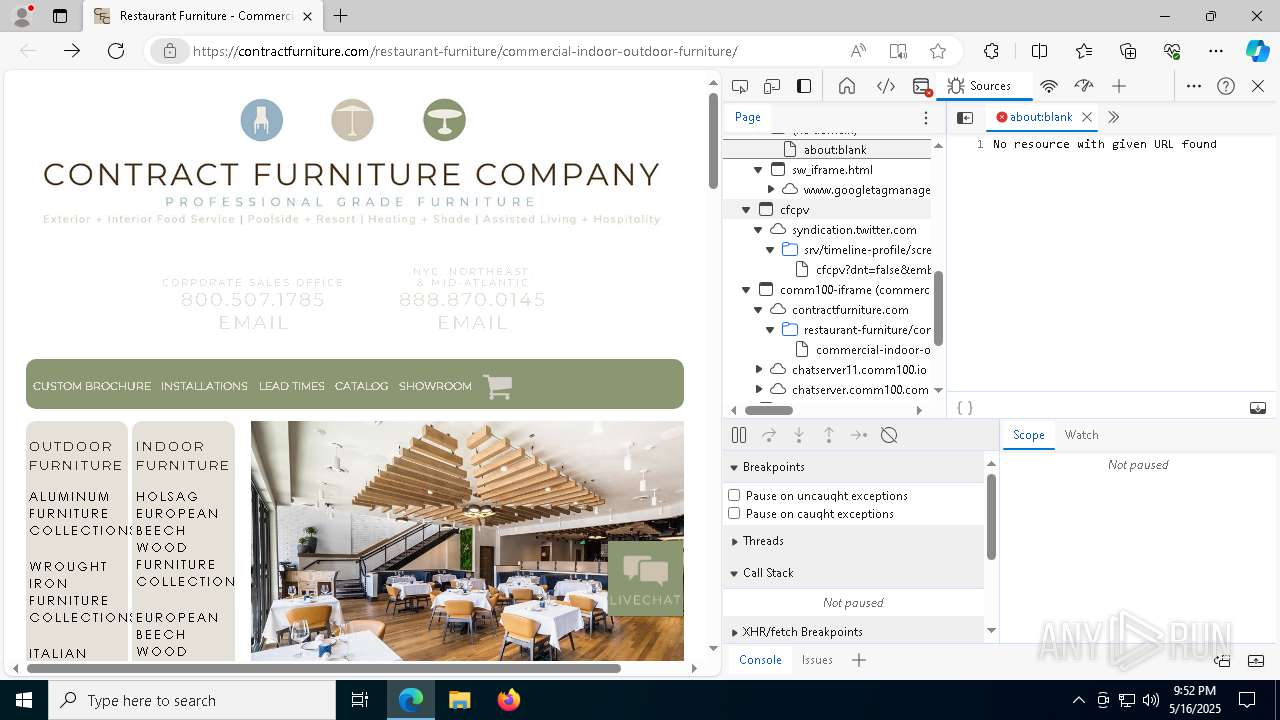This screenshot has height=720, width=1280.
Task: Enable Pause on uncaught exceptions
Action: (734, 495)
